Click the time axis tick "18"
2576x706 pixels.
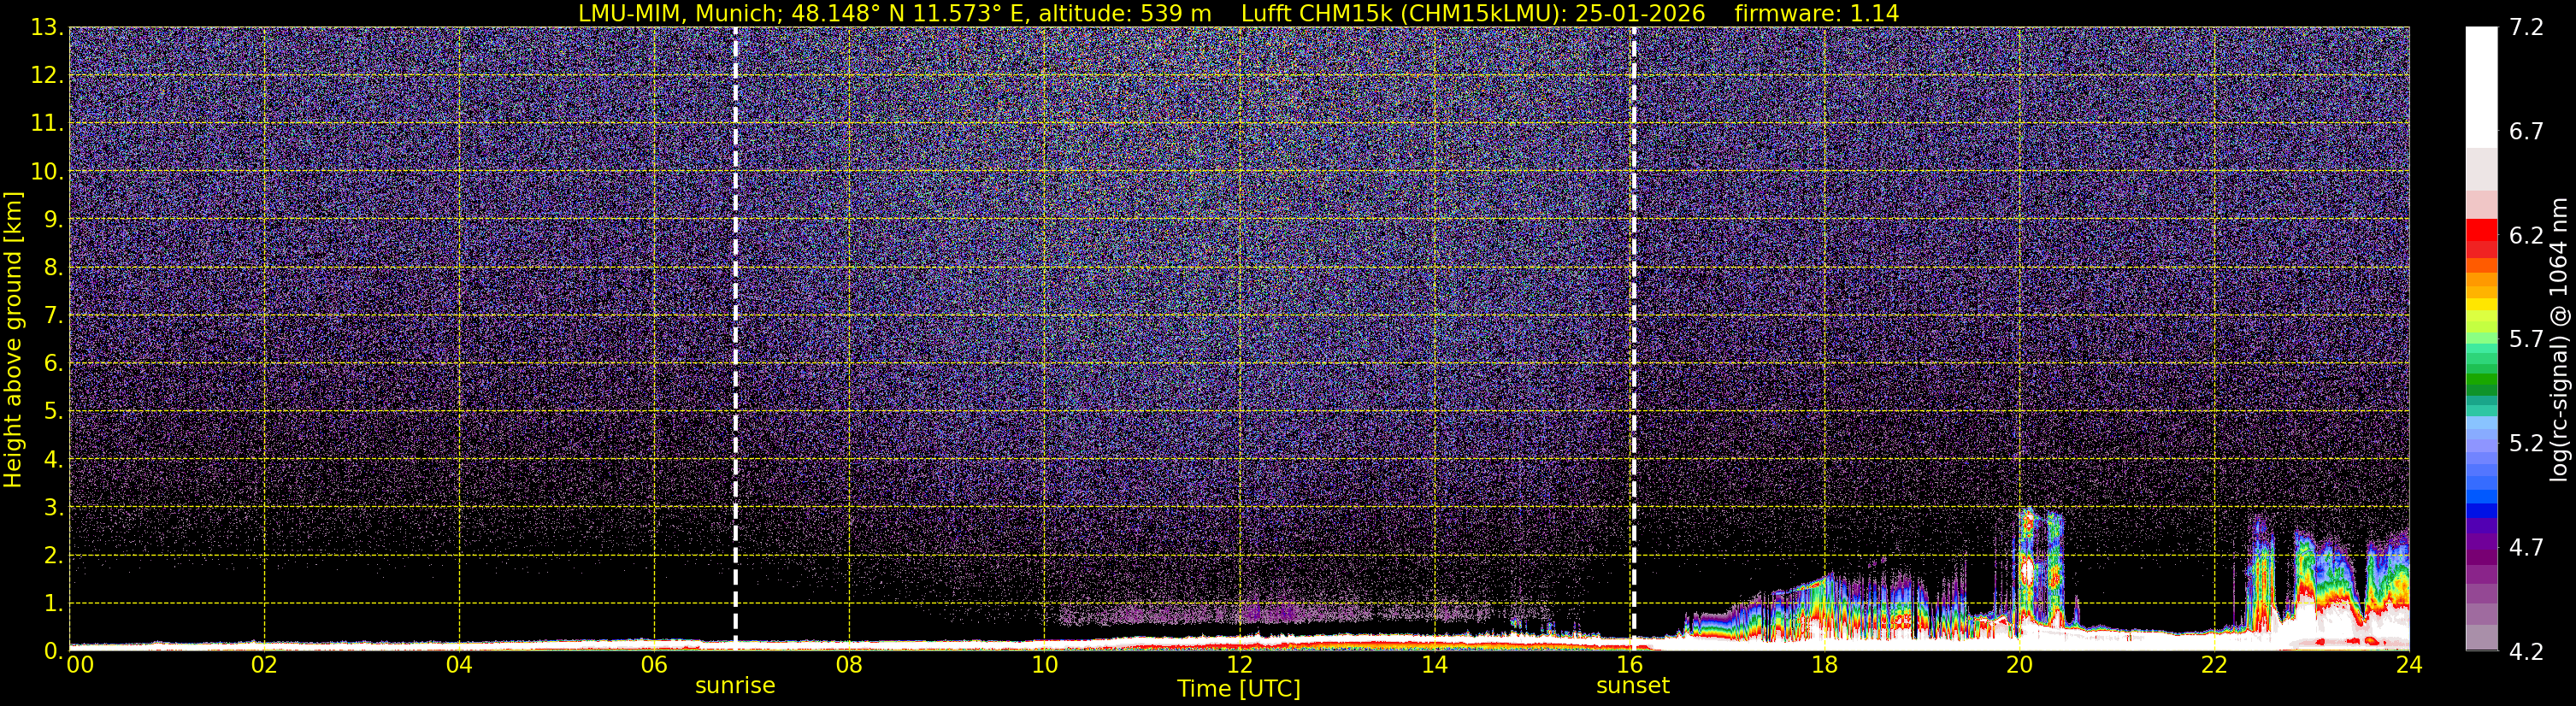coord(1824,665)
